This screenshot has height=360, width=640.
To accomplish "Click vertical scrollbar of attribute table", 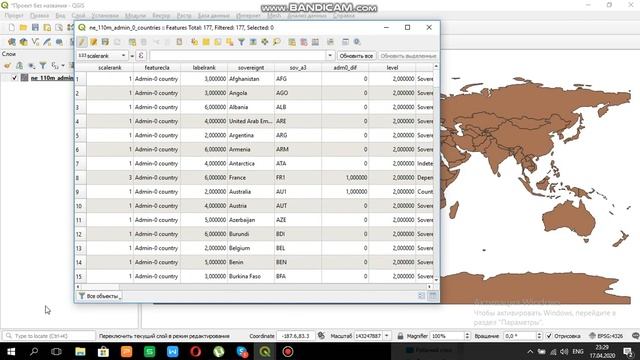I will [x=436, y=173].
